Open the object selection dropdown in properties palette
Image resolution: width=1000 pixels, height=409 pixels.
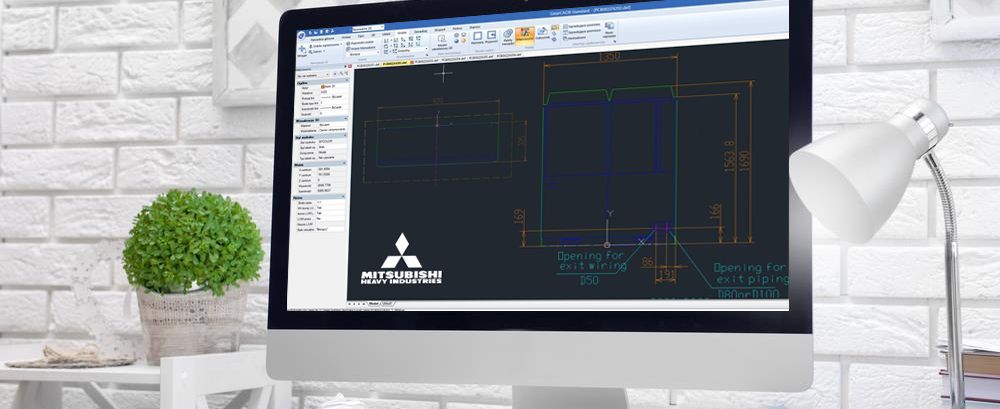pos(312,75)
